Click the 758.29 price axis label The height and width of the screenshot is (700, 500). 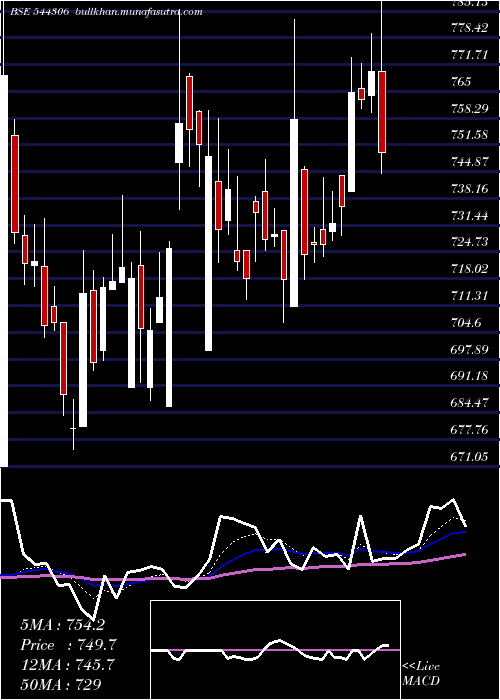469,108
